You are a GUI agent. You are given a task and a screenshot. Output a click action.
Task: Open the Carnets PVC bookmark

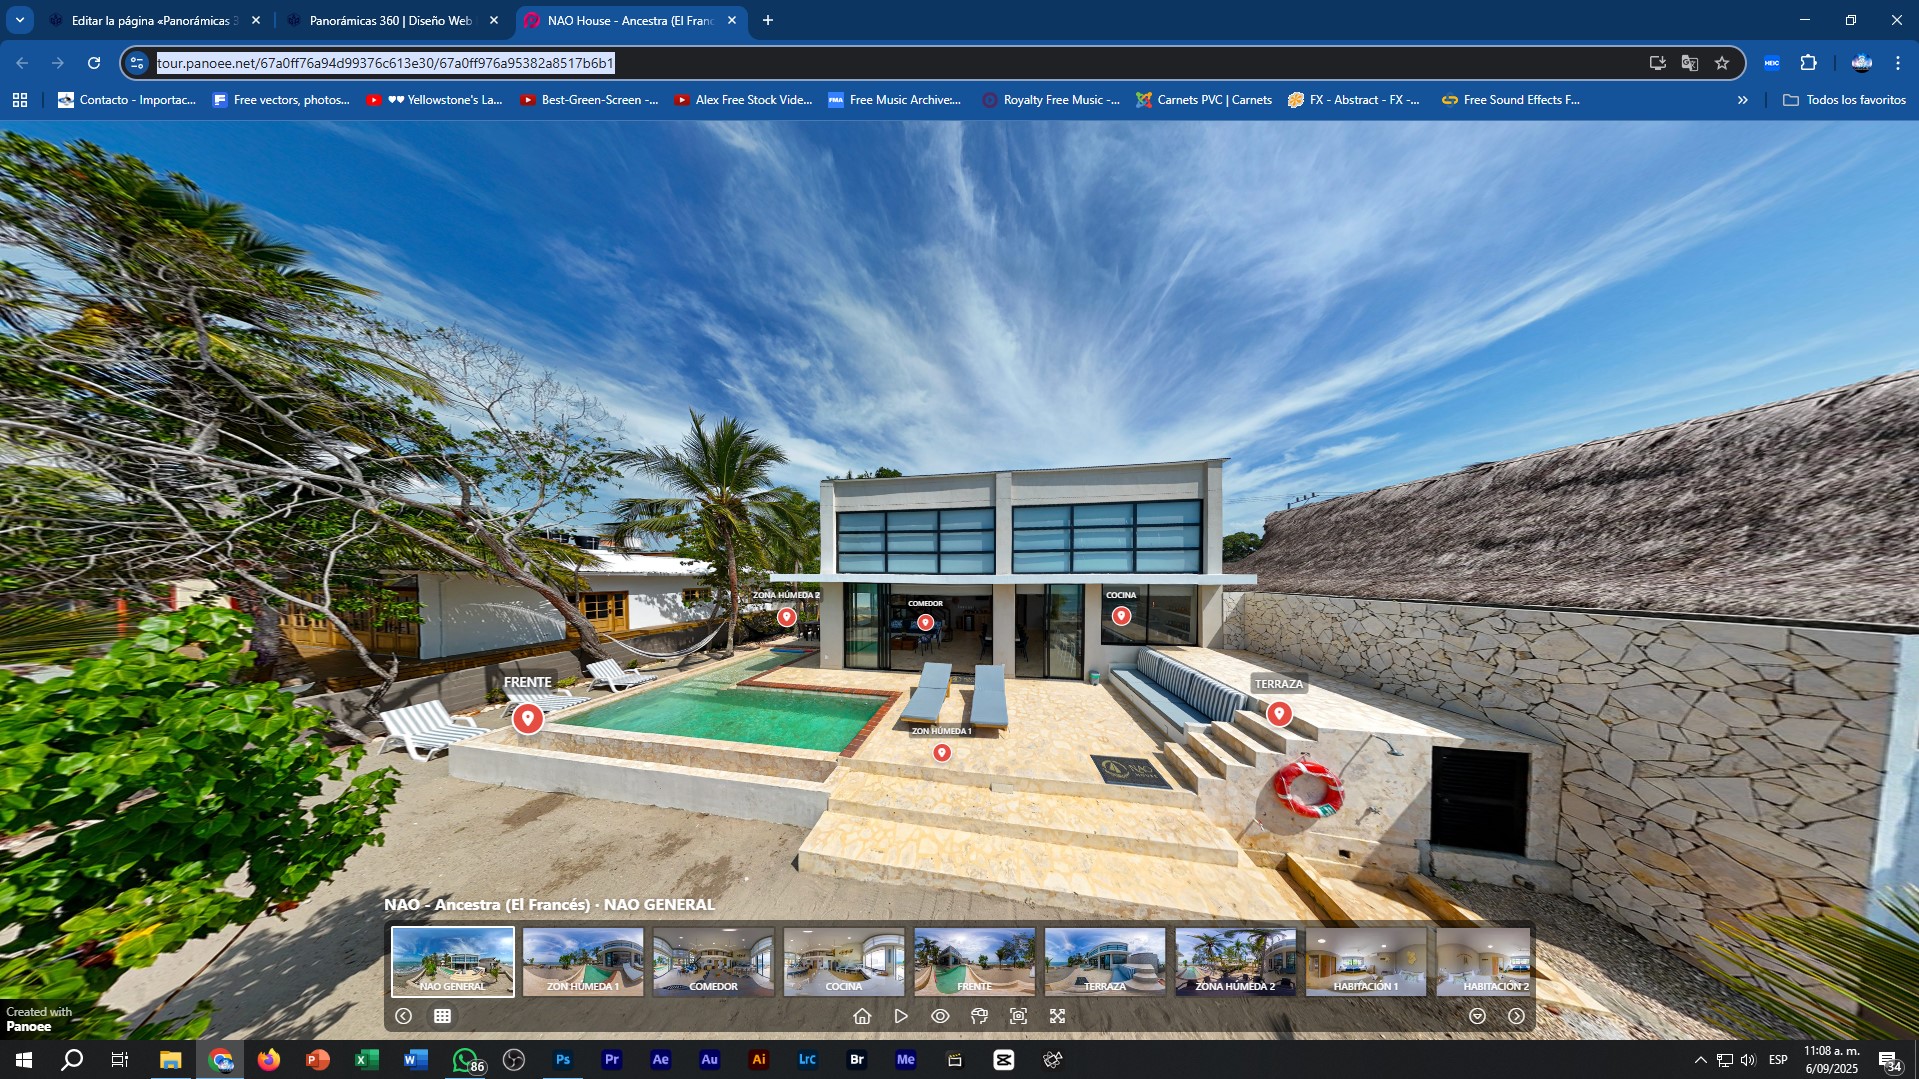(x=1204, y=100)
